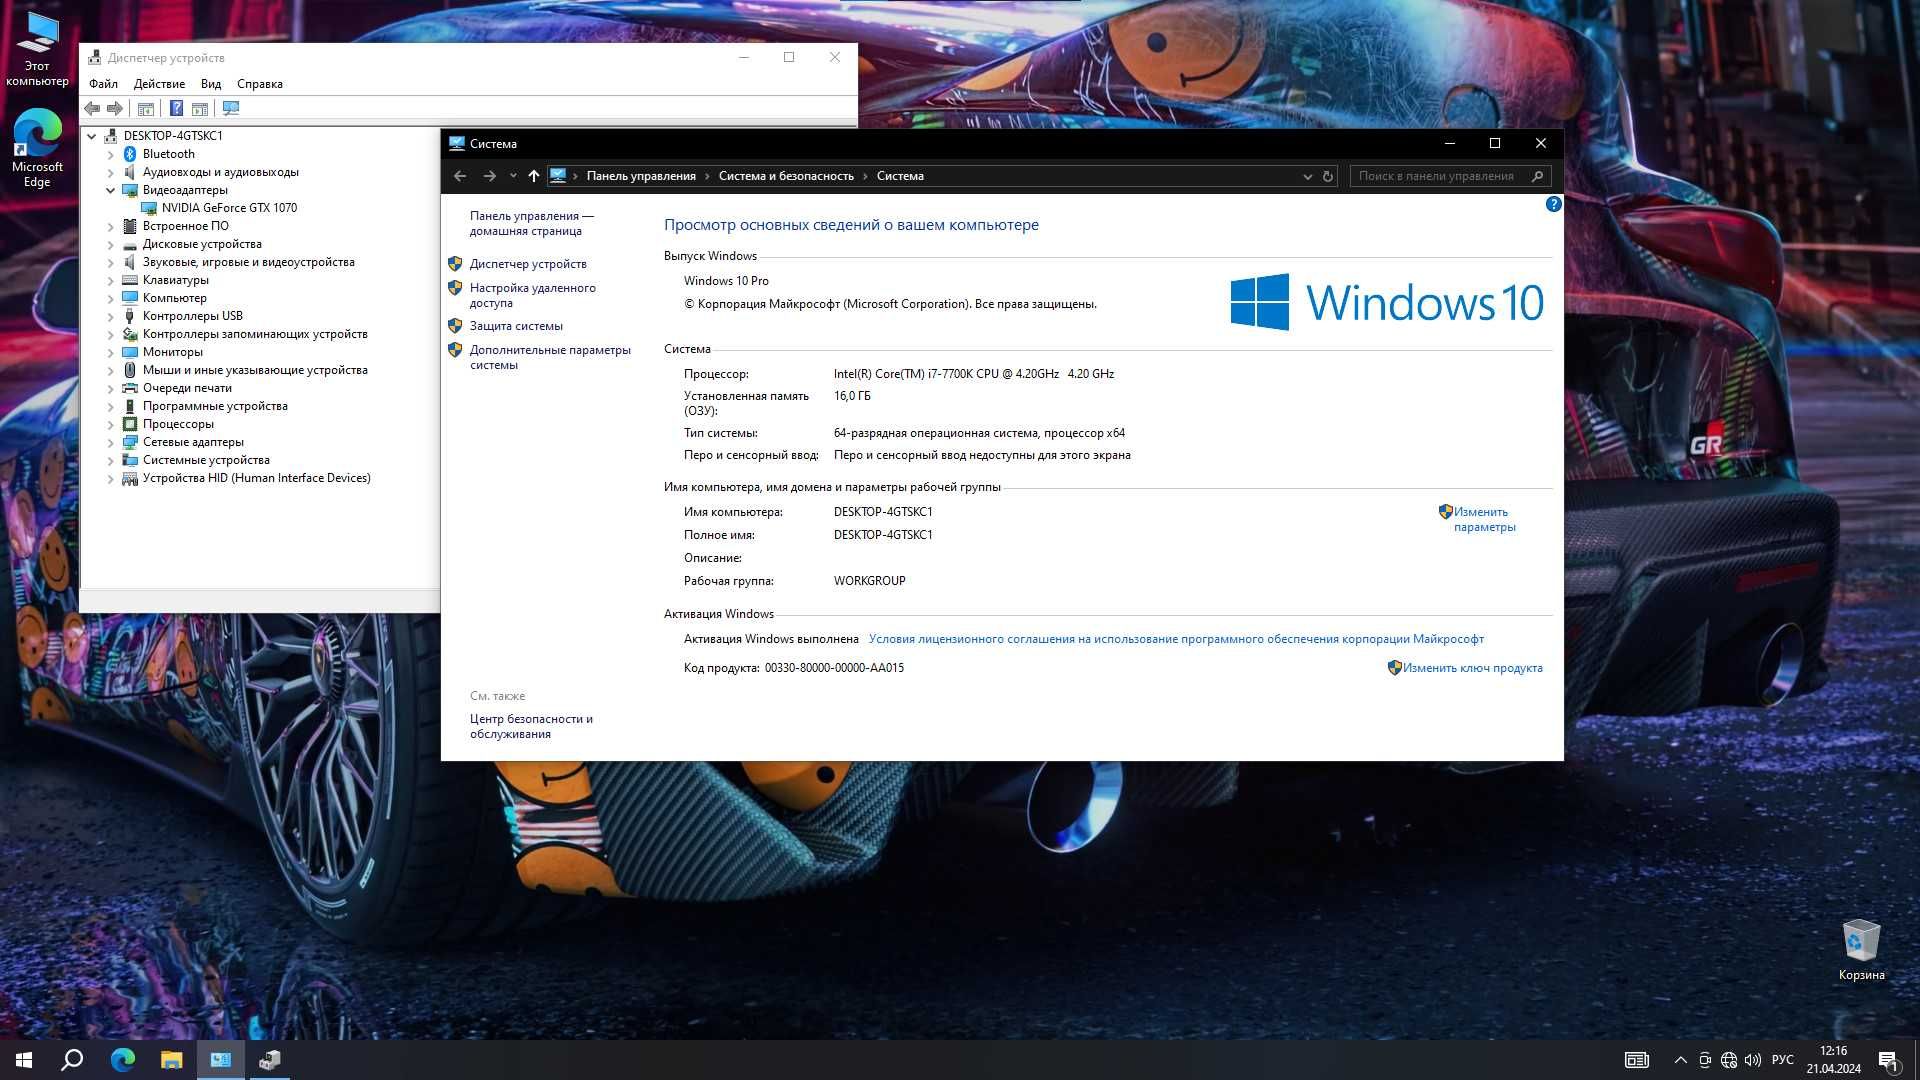Go to control panel home page link
Screen dimensions: 1920x1080
(531, 223)
